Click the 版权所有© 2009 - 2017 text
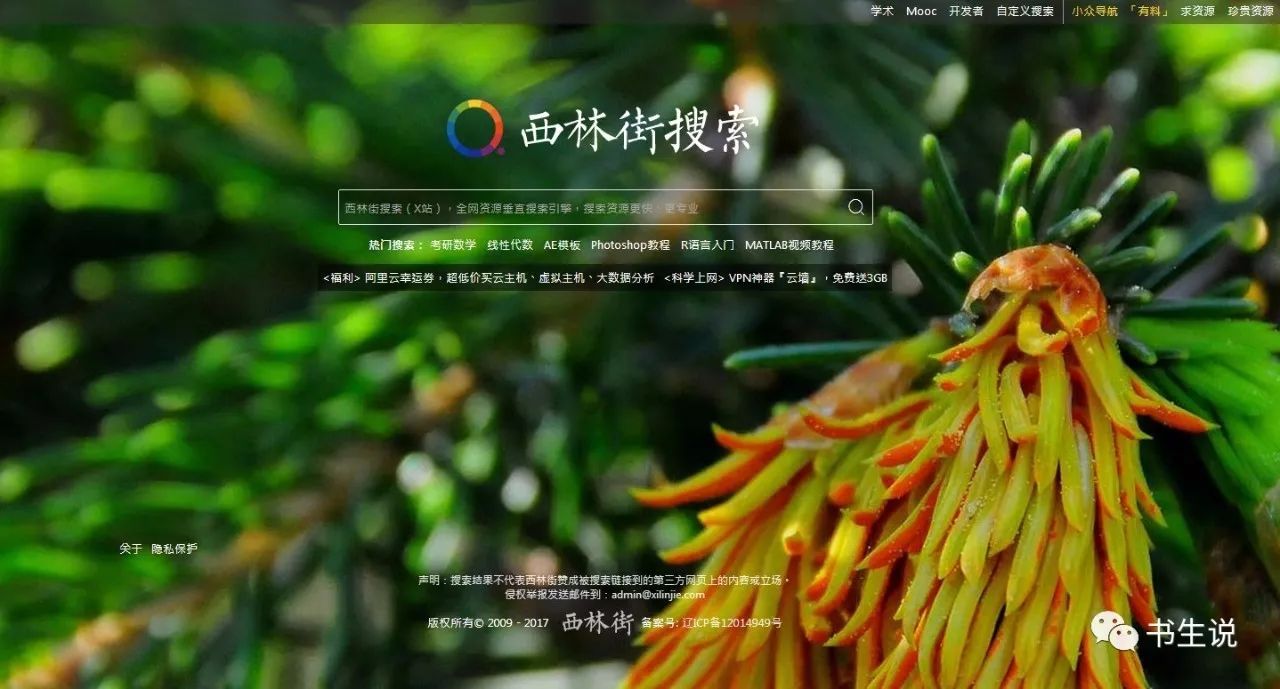 point(488,623)
